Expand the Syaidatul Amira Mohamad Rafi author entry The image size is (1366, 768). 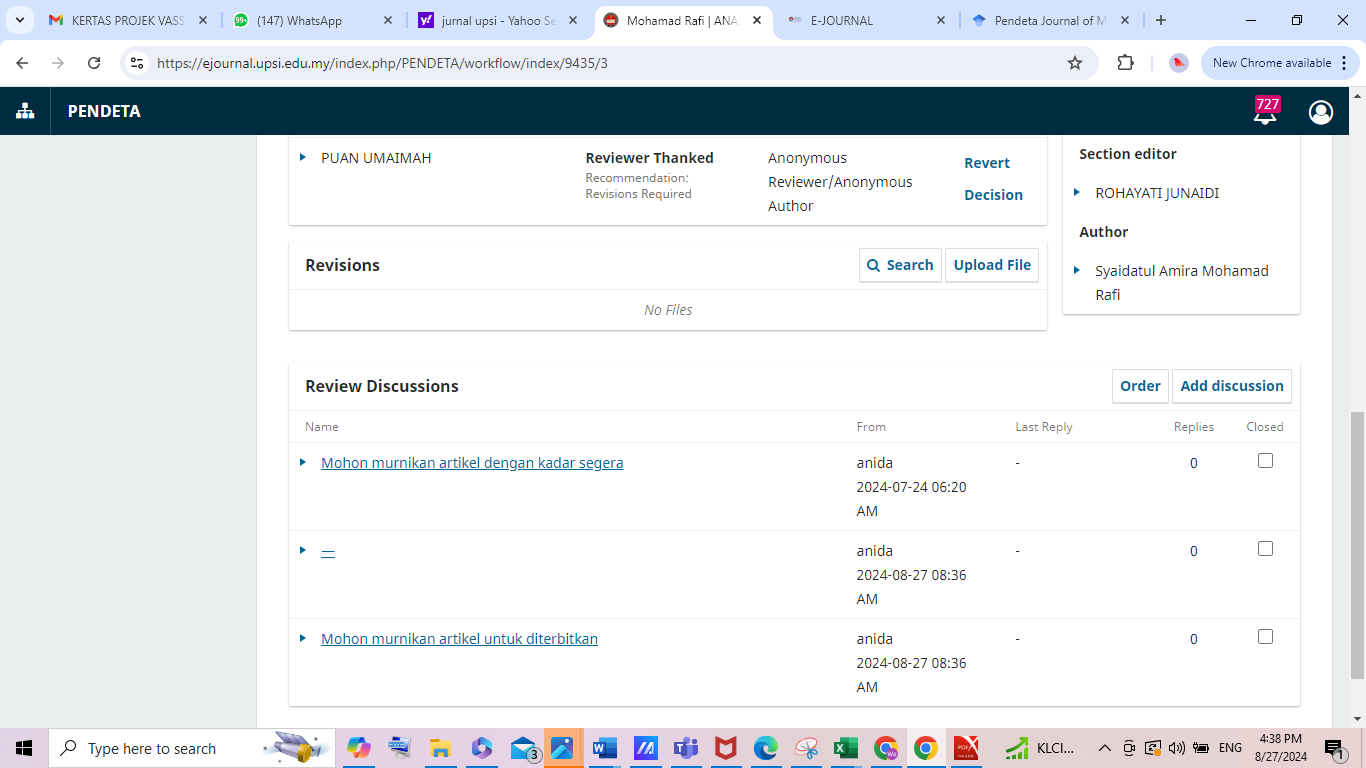pos(1077,270)
